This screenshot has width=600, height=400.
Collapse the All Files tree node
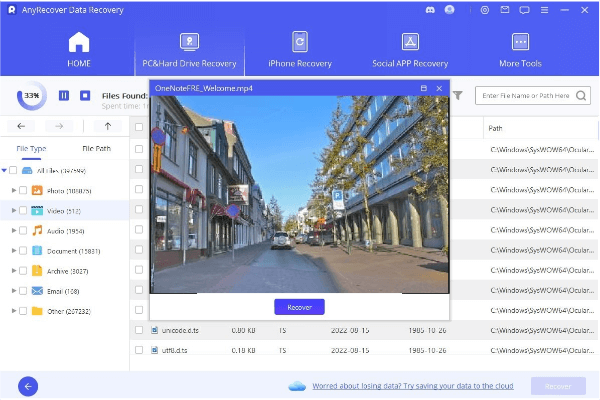(x=6, y=171)
